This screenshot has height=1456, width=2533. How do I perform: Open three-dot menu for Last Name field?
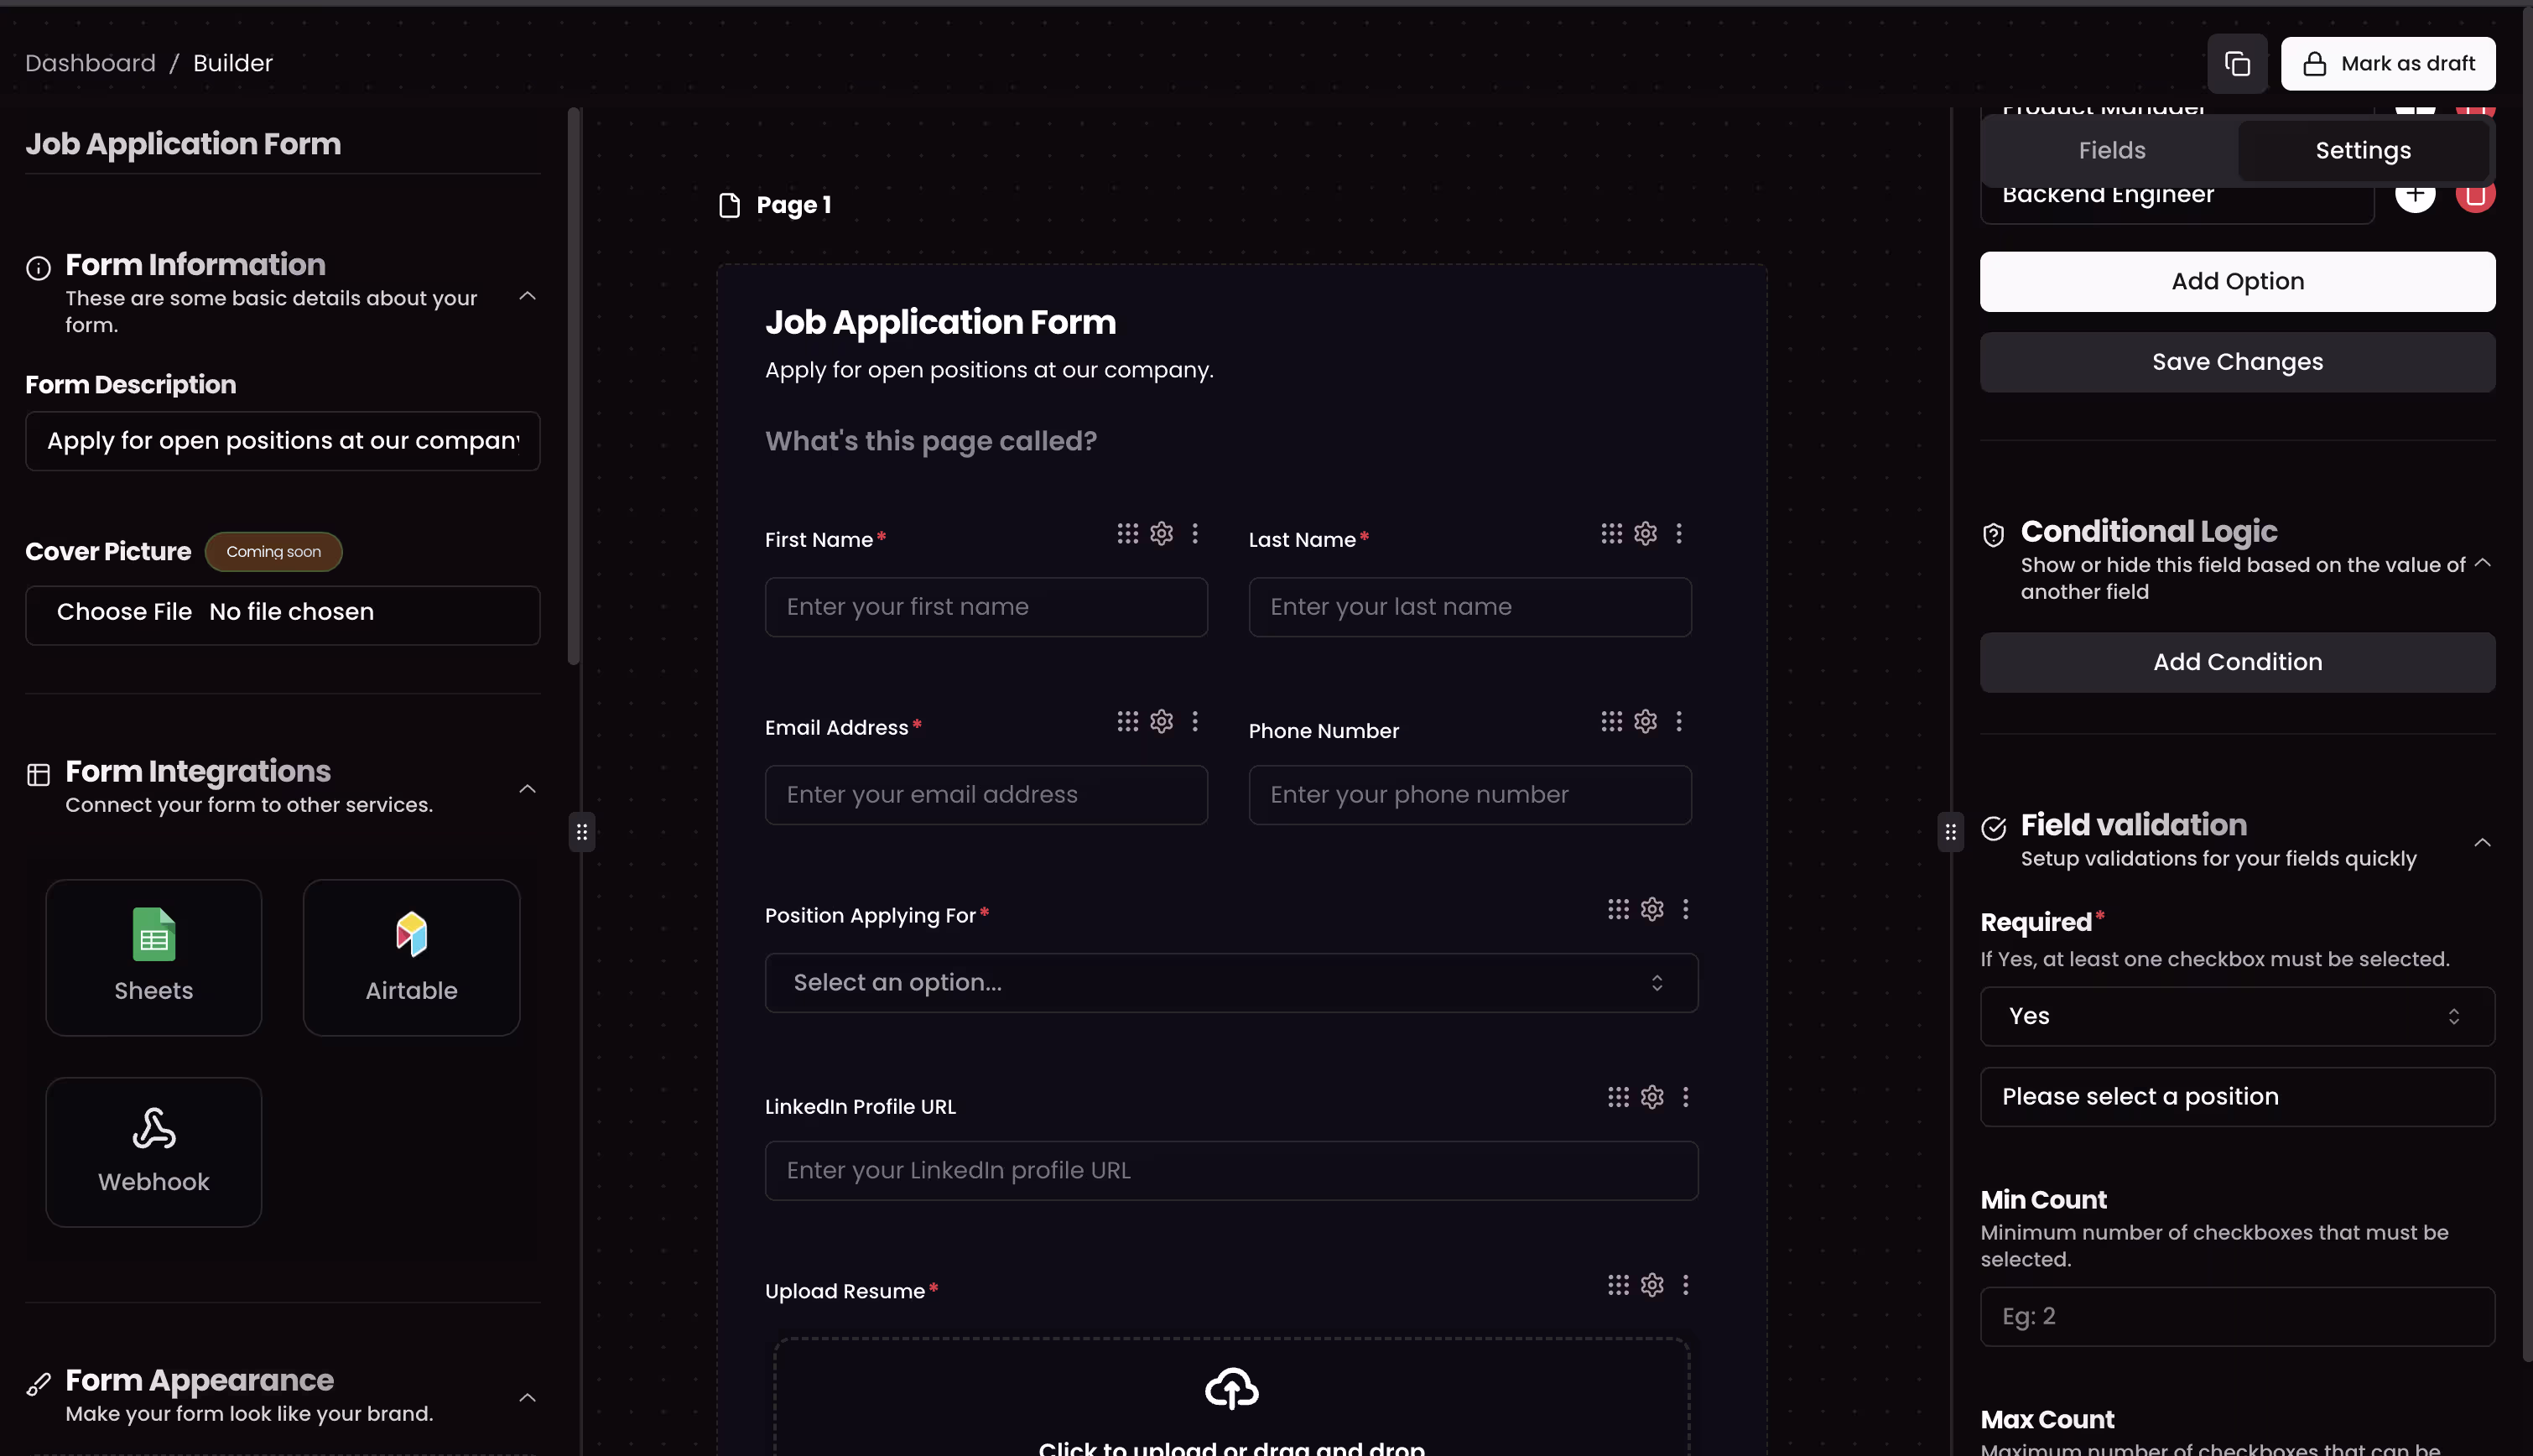pyautogui.click(x=1679, y=534)
